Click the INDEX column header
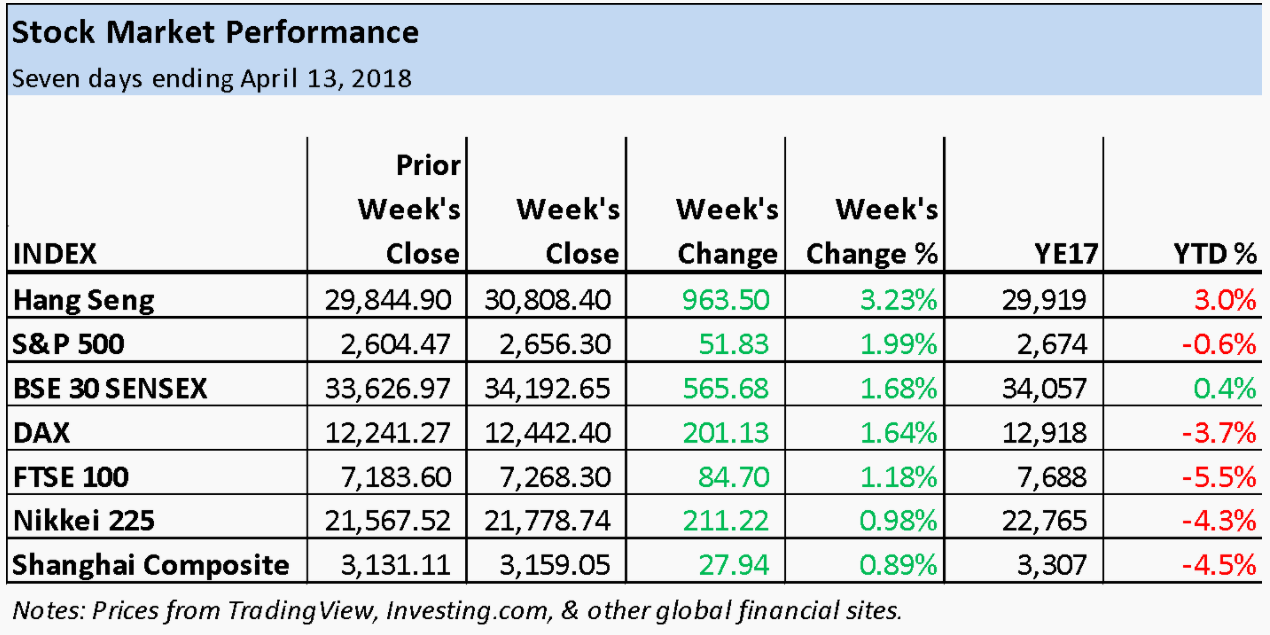 pos(54,254)
